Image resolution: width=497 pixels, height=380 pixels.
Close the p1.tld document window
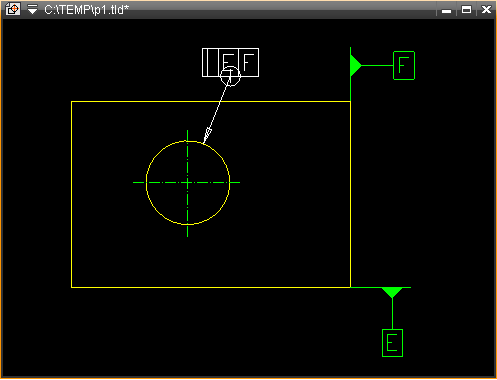[x=486, y=10]
